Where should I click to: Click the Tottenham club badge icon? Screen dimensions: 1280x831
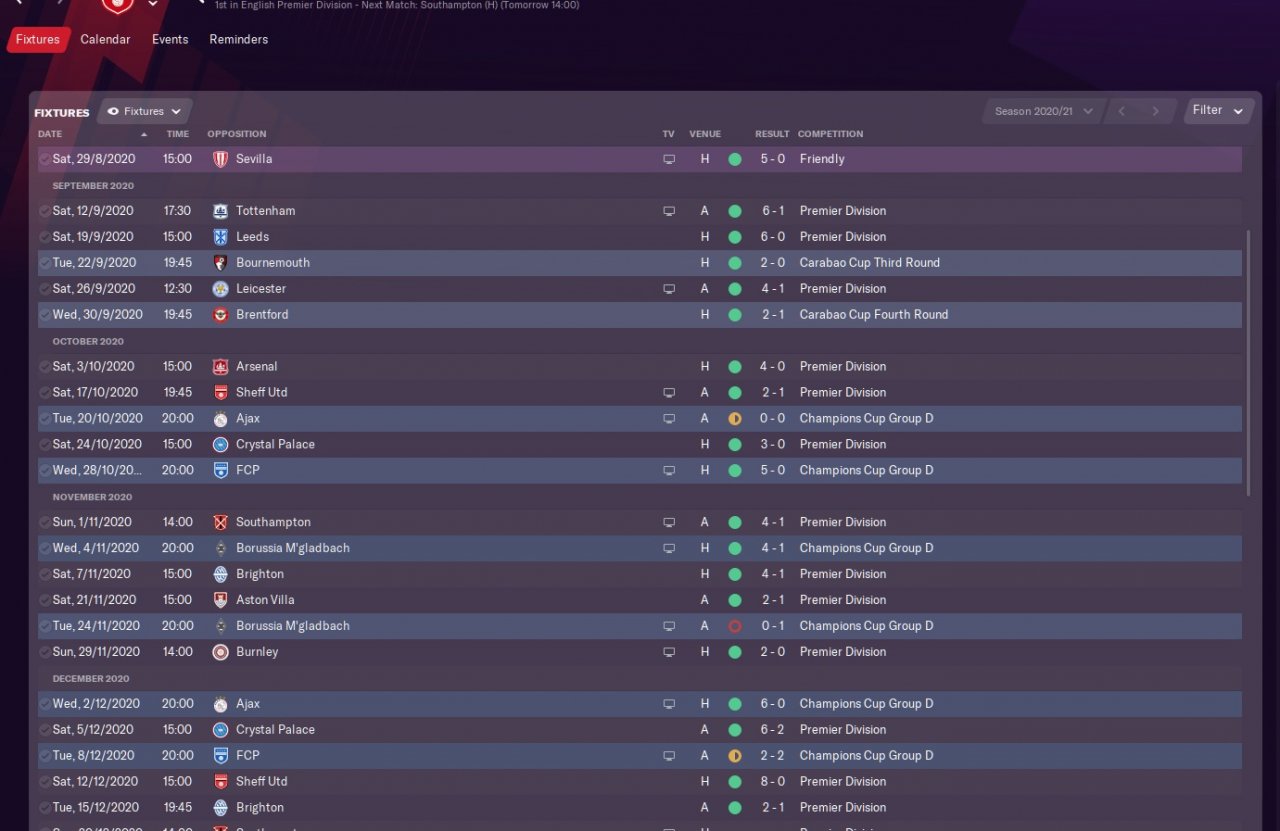tap(220, 211)
